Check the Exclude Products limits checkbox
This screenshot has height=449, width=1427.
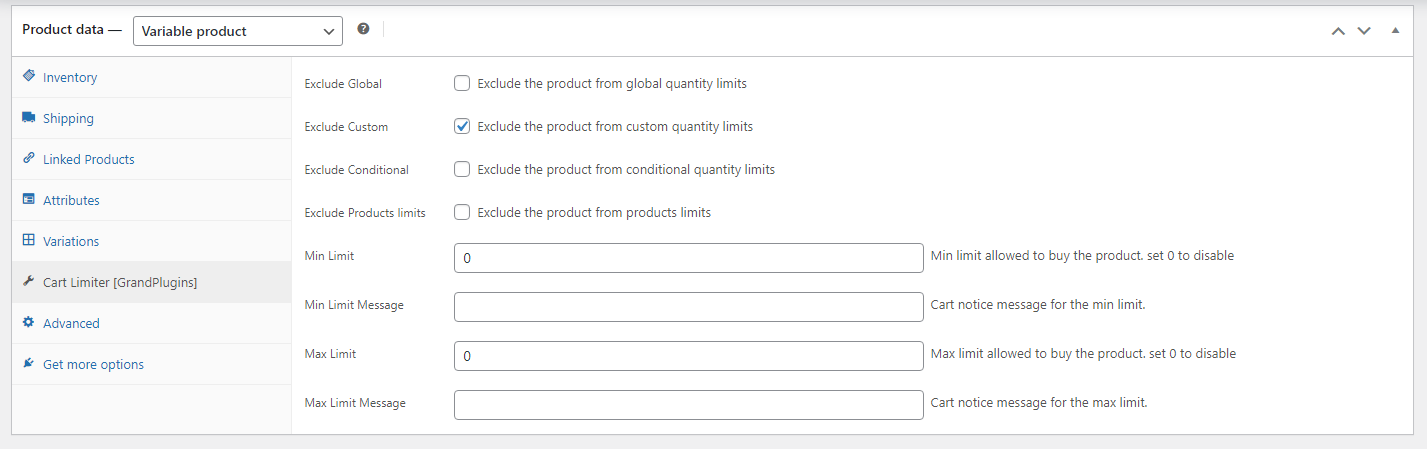tap(462, 212)
